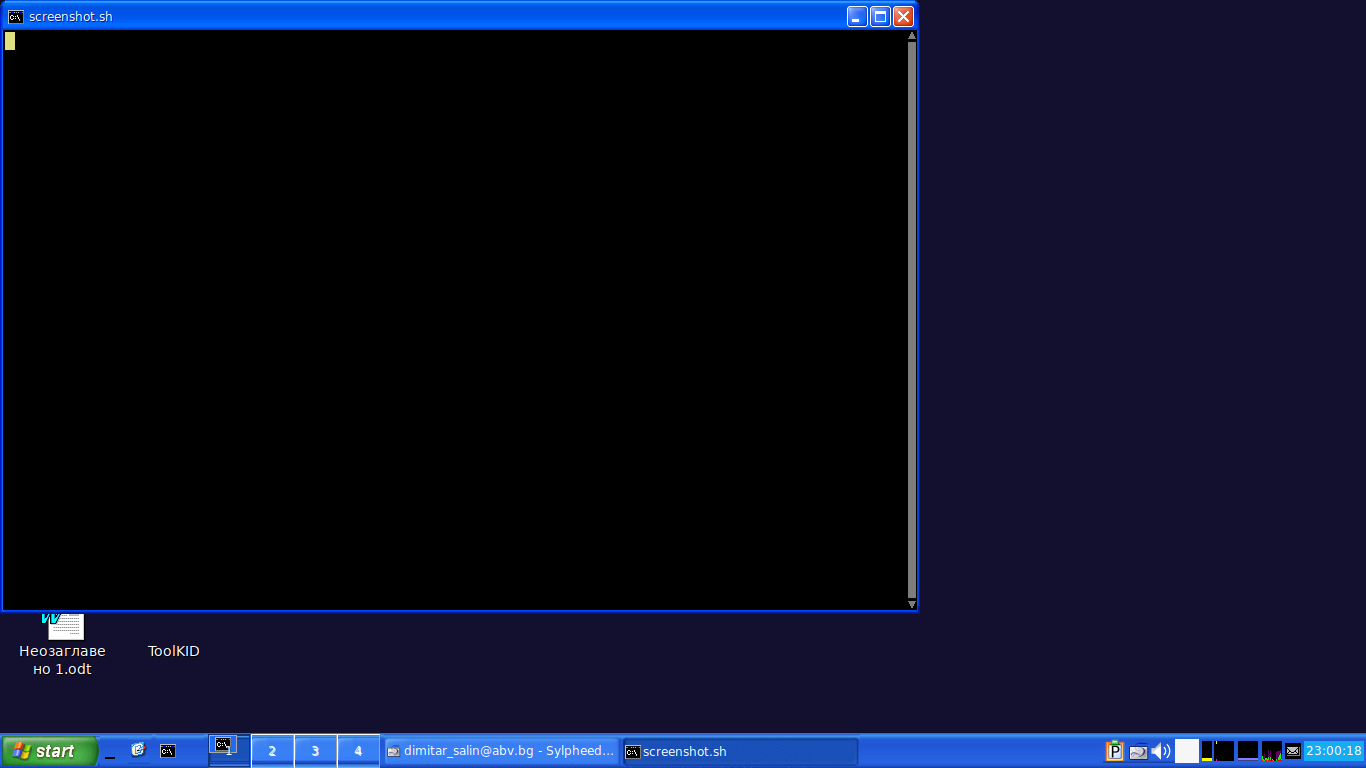Open the start menu

click(x=49, y=751)
